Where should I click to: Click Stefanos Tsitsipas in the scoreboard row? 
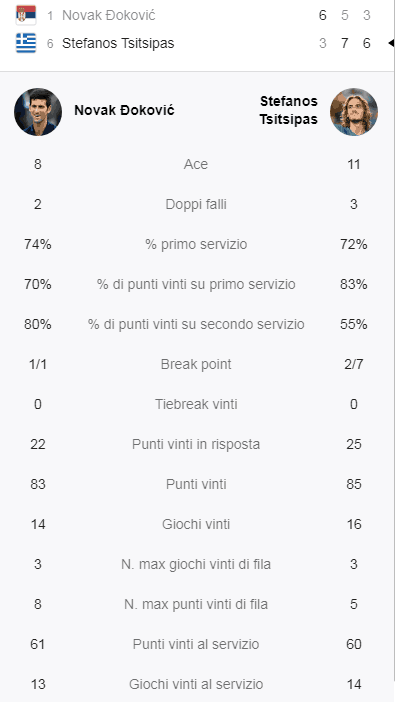pos(118,43)
